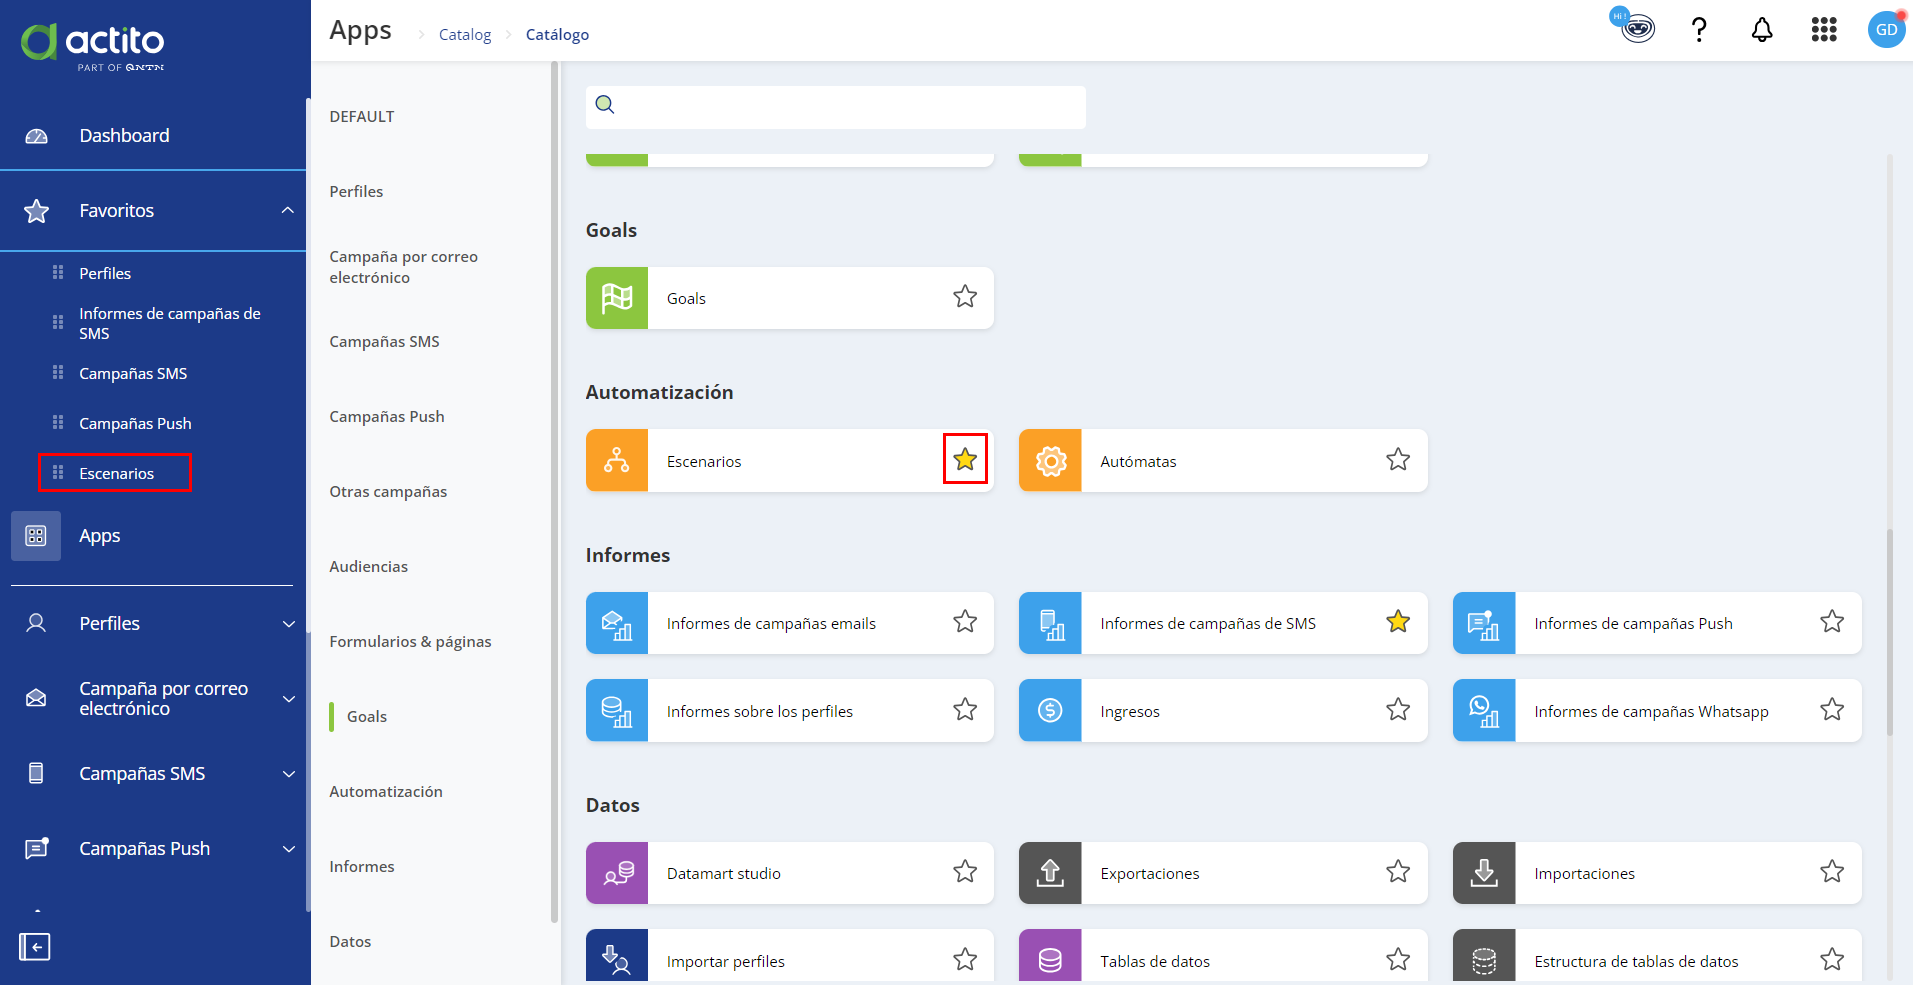The height and width of the screenshot is (985, 1913).
Task: Open the help question mark icon
Action: point(1699,30)
